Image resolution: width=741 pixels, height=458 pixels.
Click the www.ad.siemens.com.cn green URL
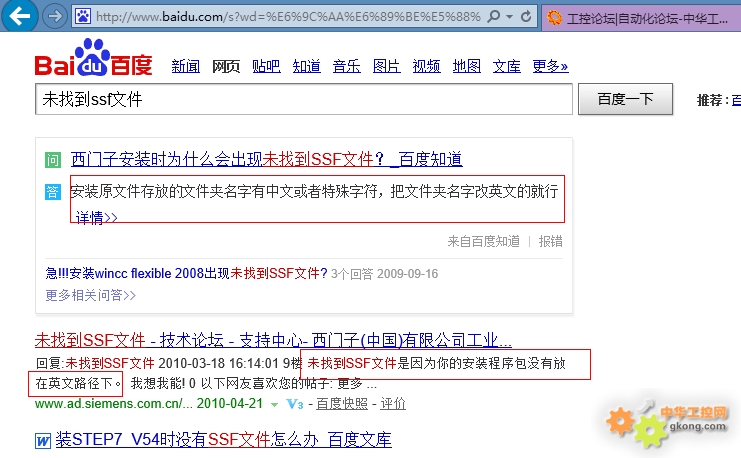(113, 404)
